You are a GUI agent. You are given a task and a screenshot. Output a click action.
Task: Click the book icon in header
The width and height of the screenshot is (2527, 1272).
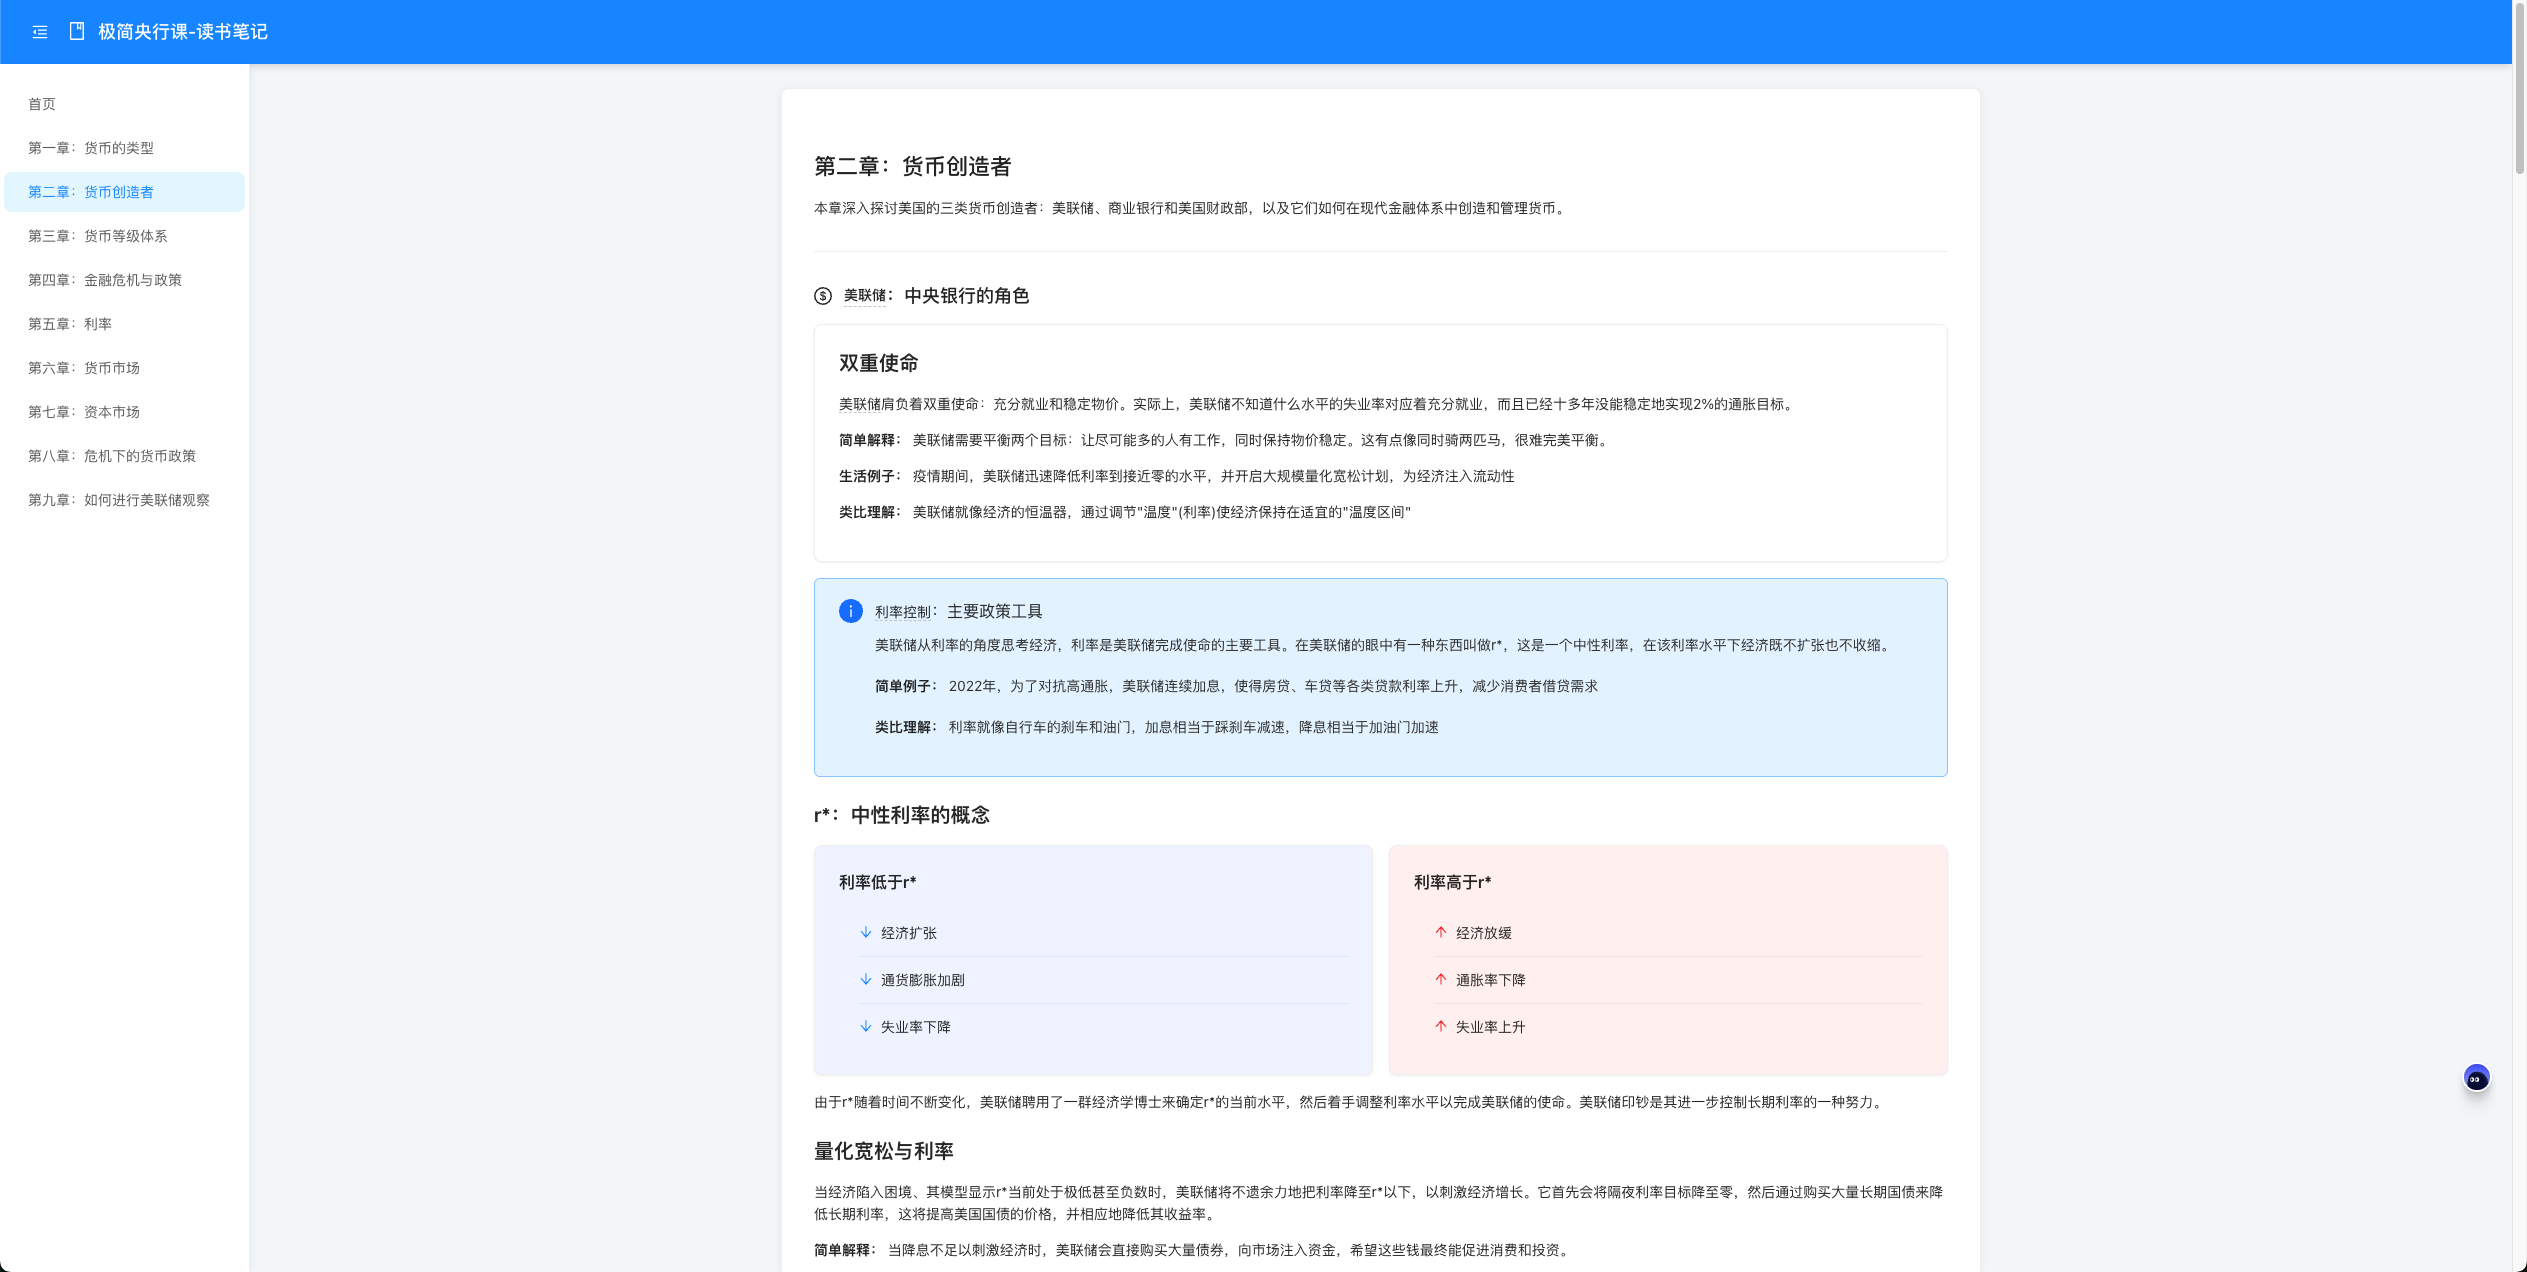click(x=77, y=32)
